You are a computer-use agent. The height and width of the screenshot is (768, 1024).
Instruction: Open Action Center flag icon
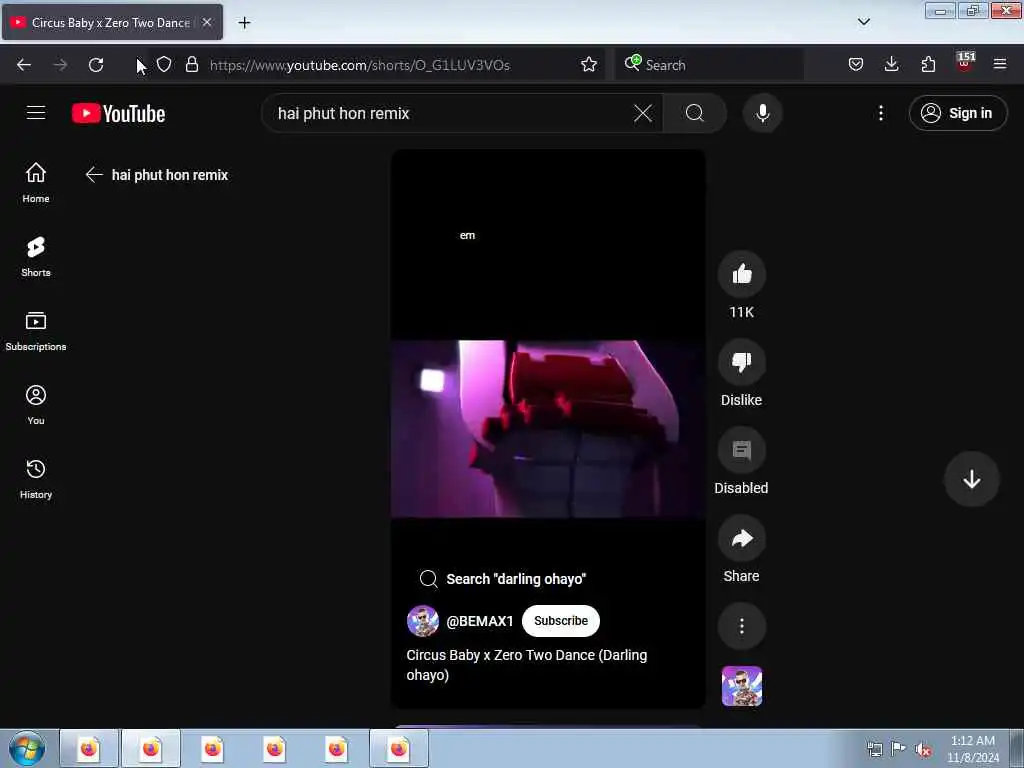pyautogui.click(x=899, y=750)
